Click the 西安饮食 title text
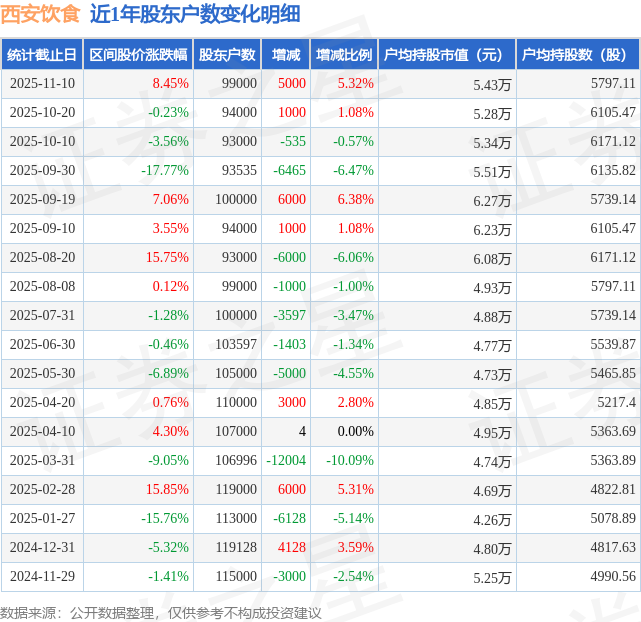Screen dimensions: 641x622 point(40,14)
